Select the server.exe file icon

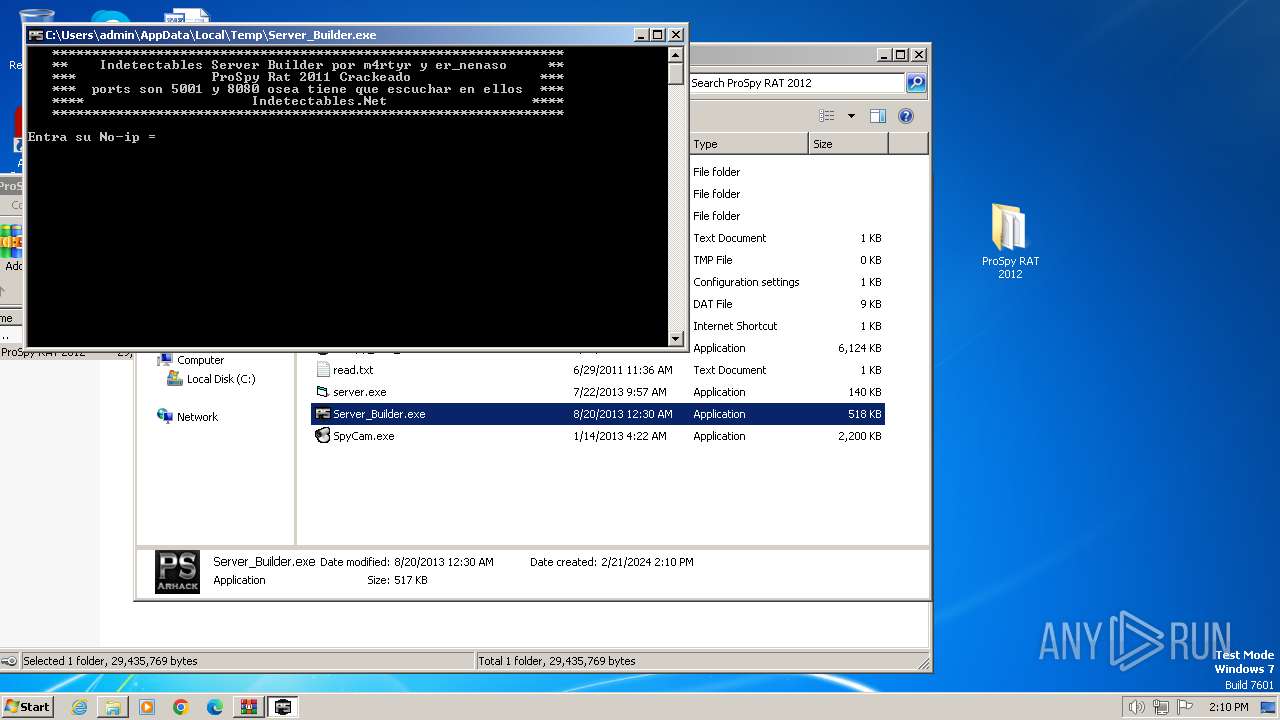coord(322,392)
